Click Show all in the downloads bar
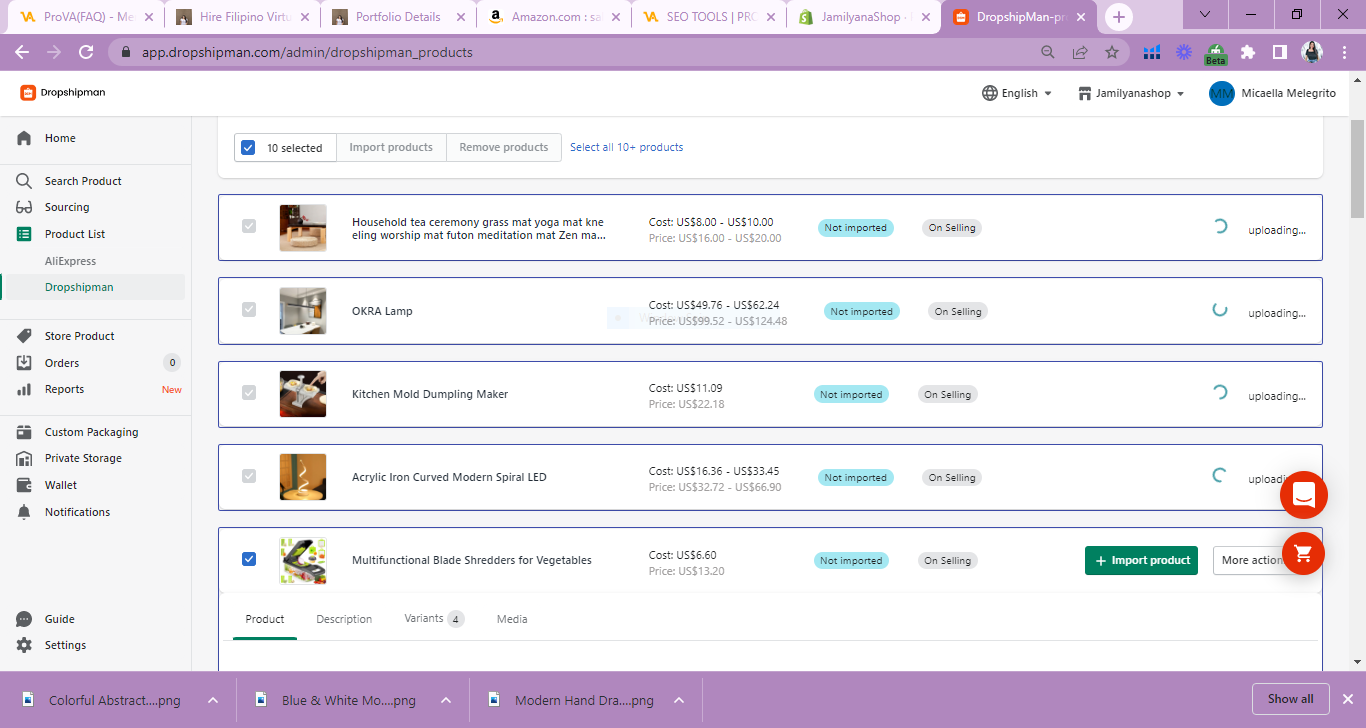This screenshot has height=728, width=1366. 1291,699
